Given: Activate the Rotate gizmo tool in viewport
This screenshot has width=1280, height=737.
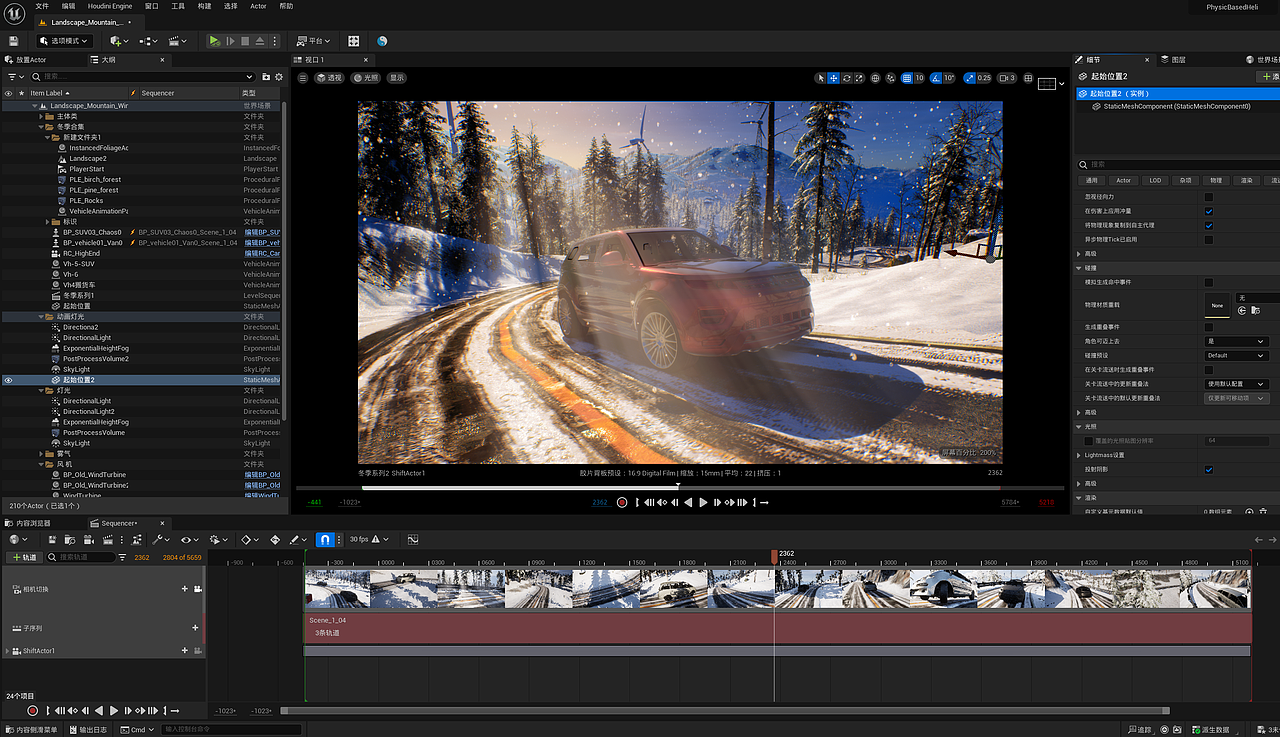Looking at the screenshot, I should pos(847,78).
